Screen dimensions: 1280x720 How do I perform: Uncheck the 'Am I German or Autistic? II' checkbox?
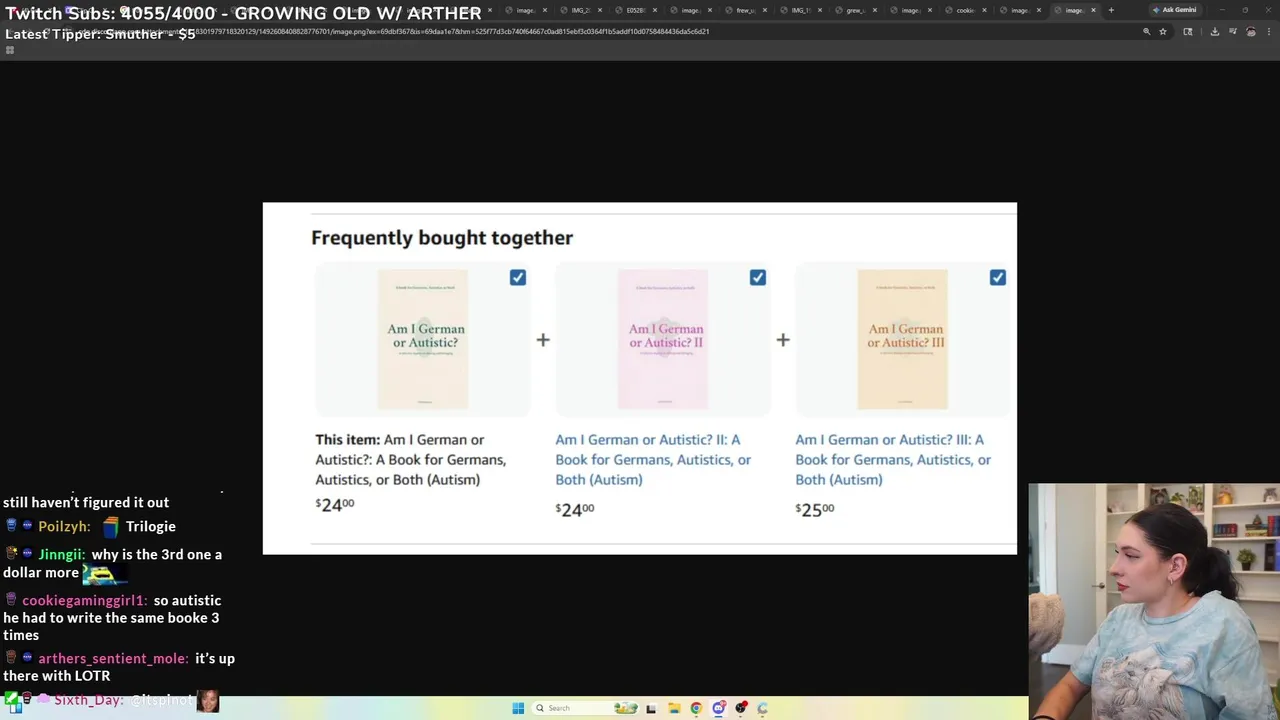757,277
